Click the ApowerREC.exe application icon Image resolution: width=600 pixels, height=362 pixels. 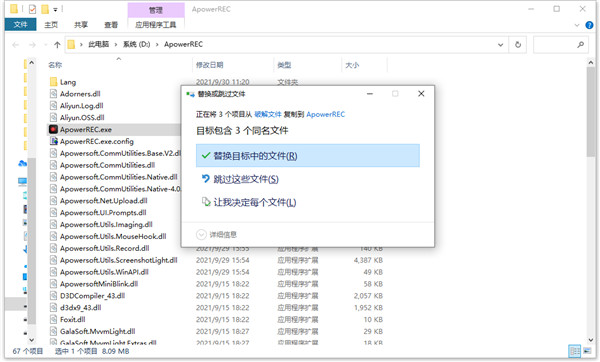click(54, 129)
